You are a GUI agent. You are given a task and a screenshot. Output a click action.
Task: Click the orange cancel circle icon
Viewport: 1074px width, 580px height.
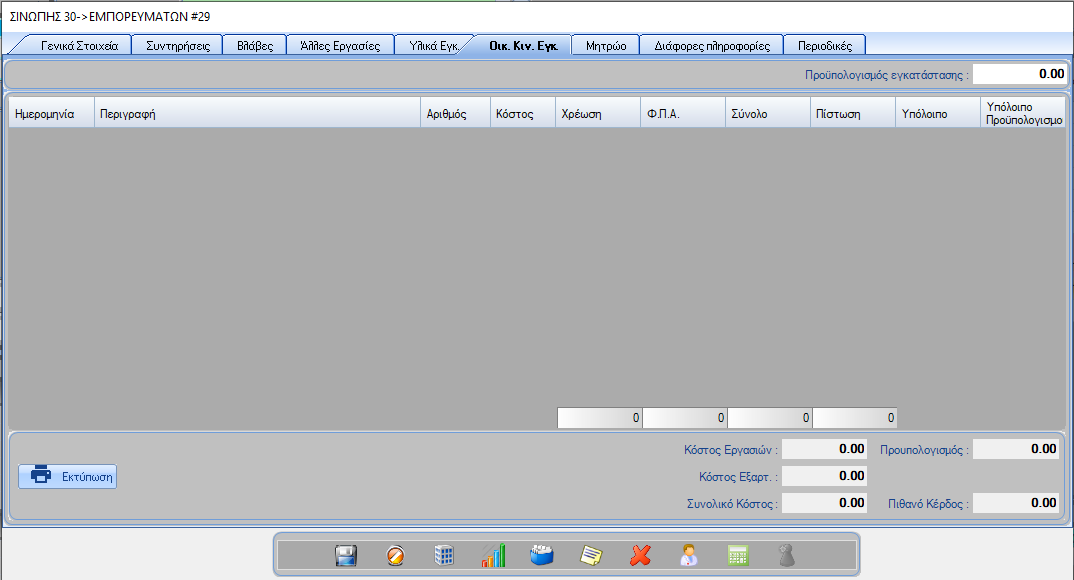[396, 556]
